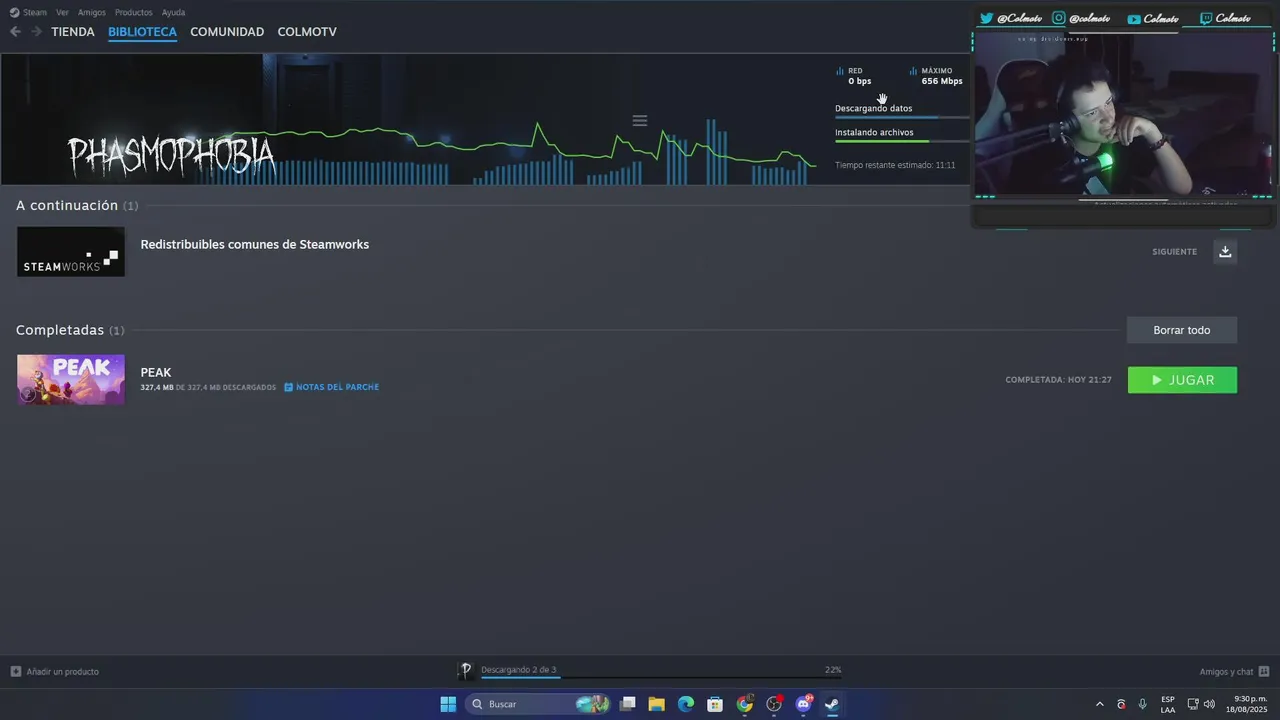Image resolution: width=1280 pixels, height=720 pixels.
Task: Open Discord from the taskbar
Action: (803, 704)
